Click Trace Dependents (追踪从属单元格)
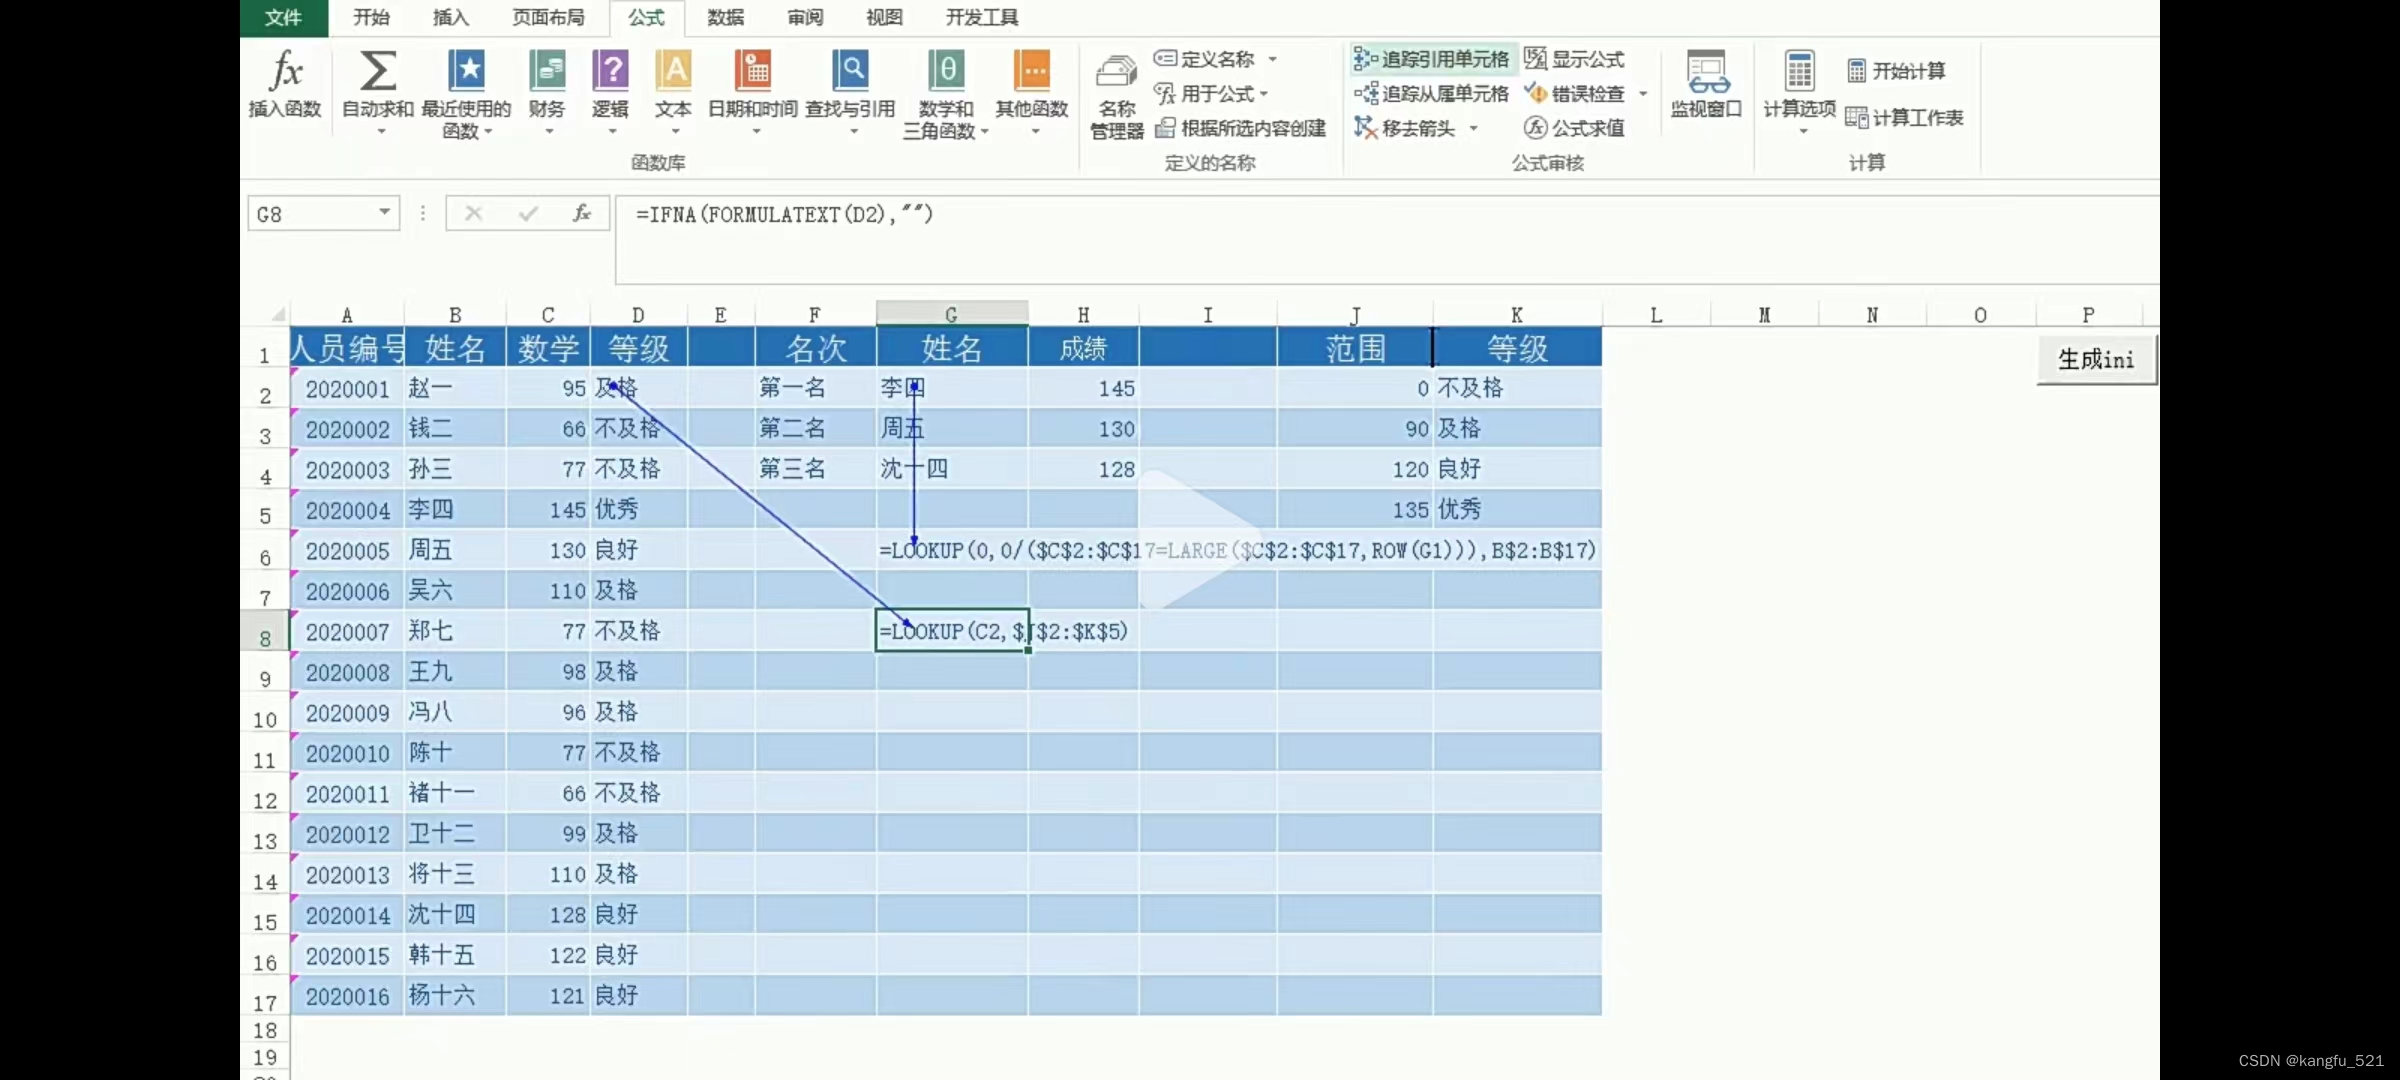Image resolution: width=2400 pixels, height=1080 pixels. pyautogui.click(x=1431, y=94)
